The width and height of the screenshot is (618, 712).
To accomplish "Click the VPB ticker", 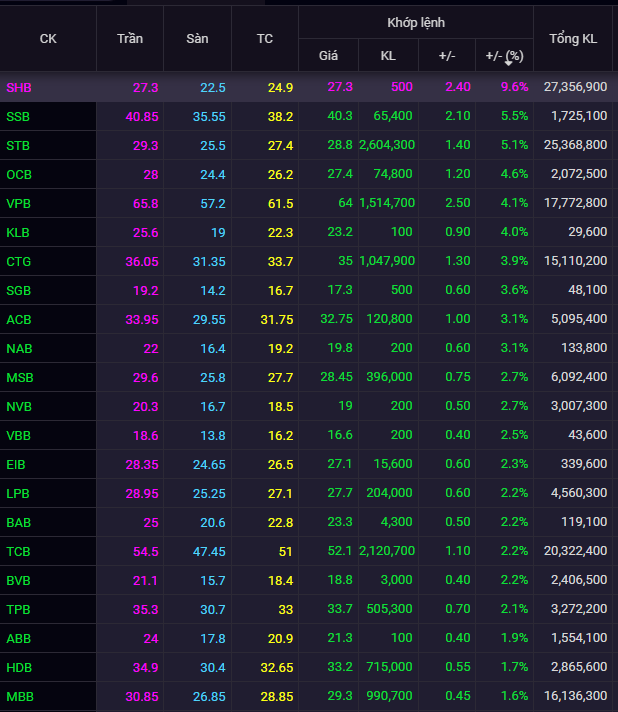I will (x=19, y=203).
